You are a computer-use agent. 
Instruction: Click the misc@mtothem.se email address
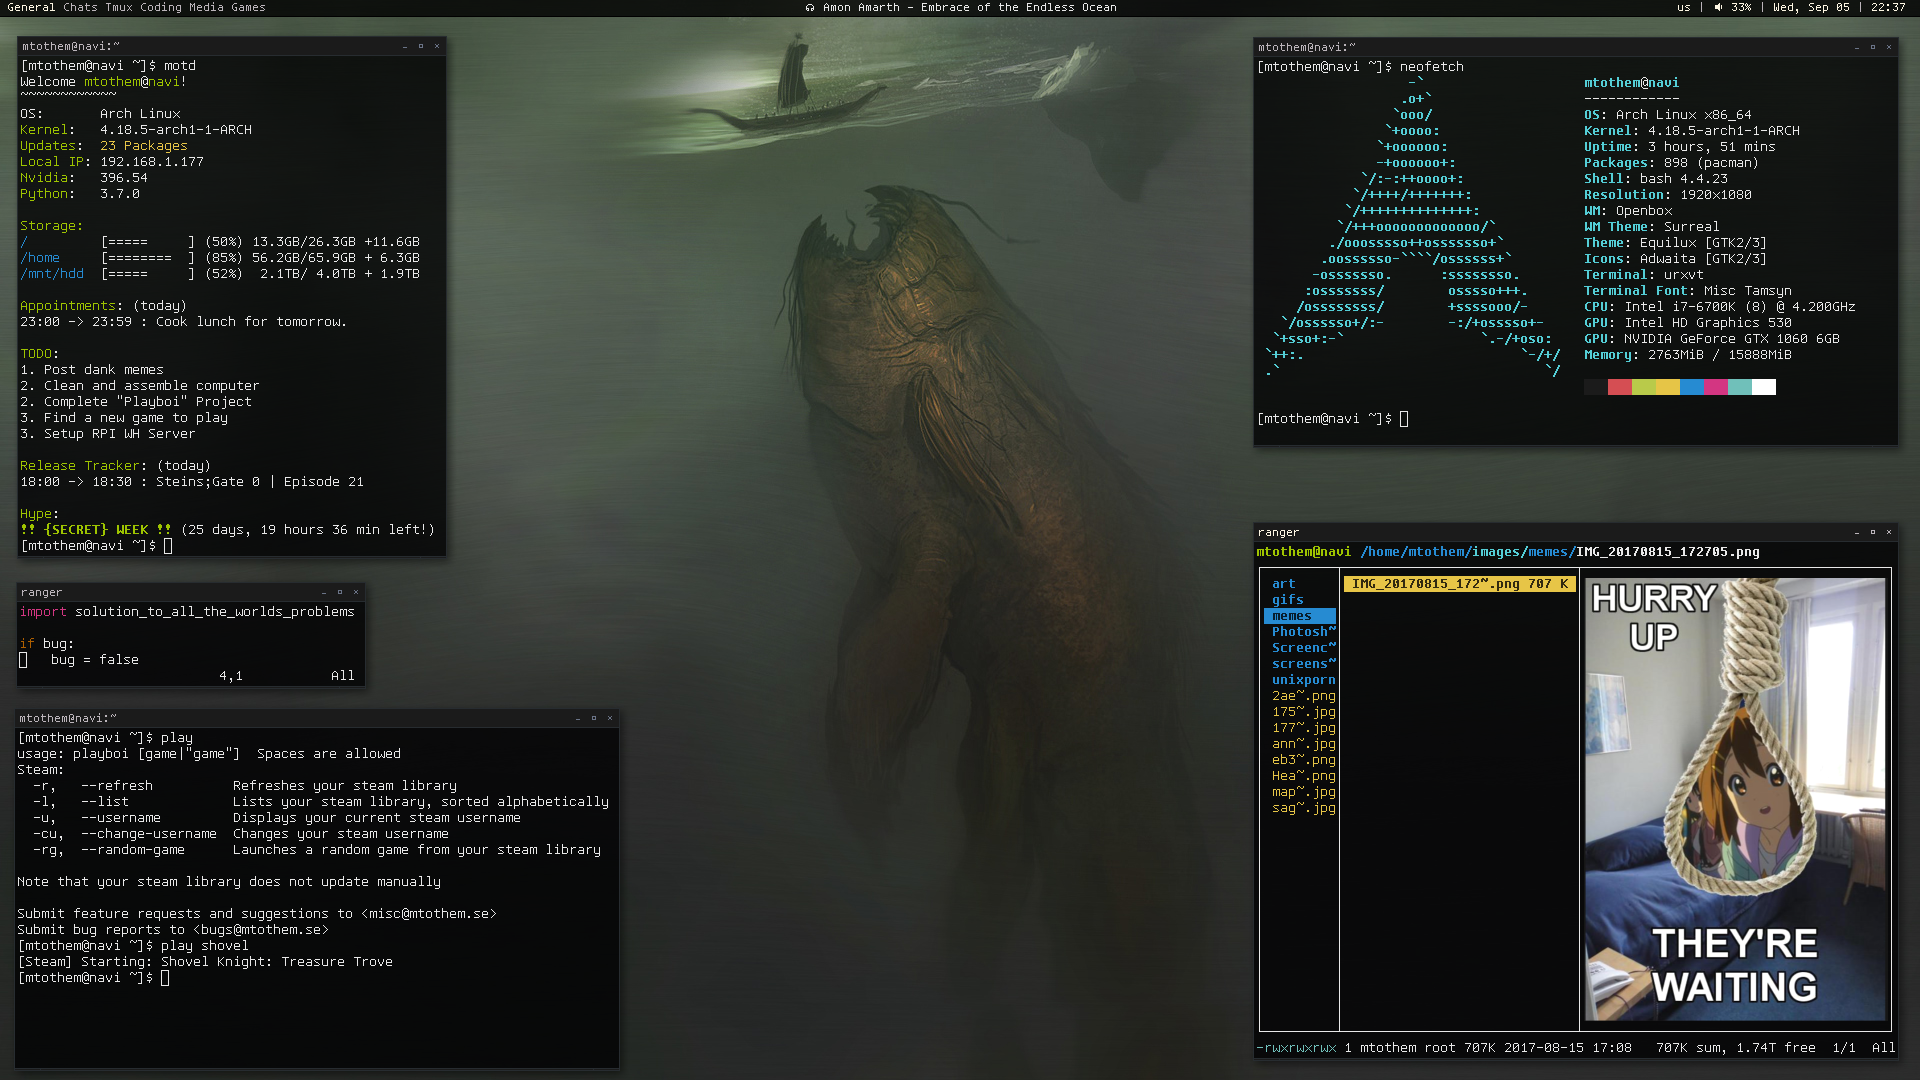[429, 914]
